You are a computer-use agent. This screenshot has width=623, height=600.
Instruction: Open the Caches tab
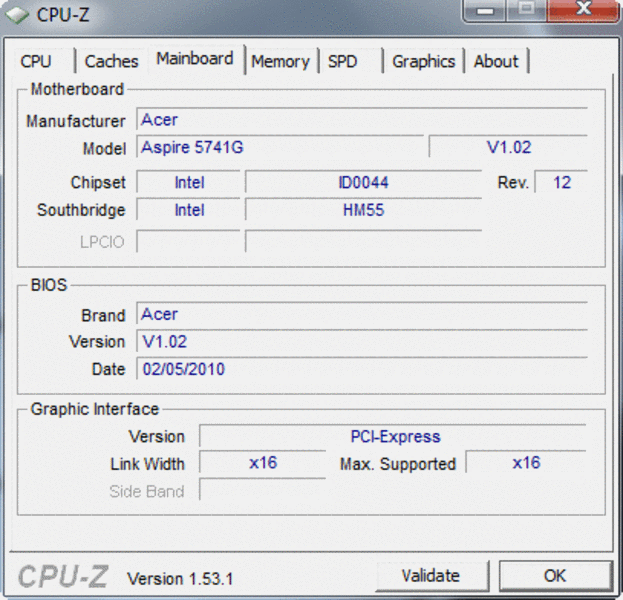(112, 62)
